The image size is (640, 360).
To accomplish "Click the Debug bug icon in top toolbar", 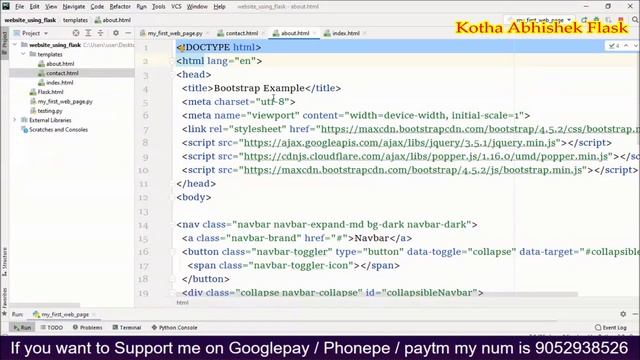I will [x=596, y=20].
